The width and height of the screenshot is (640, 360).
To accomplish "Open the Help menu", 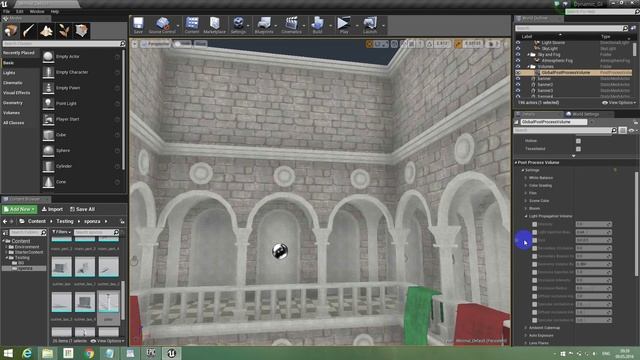I will point(55,11).
